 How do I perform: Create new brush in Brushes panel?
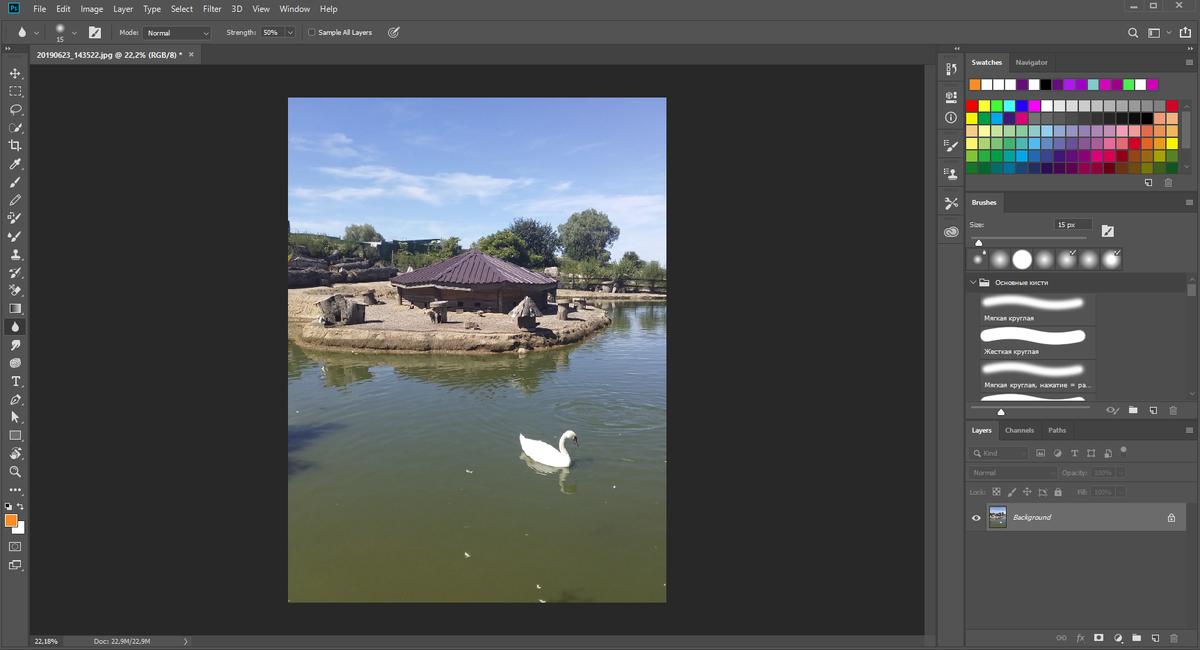tap(1153, 410)
